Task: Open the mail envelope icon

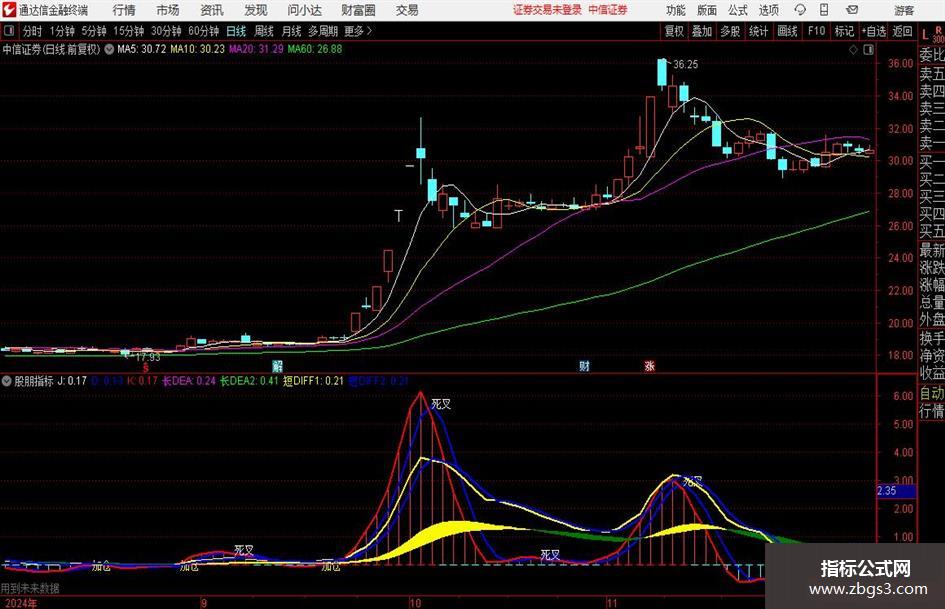Action: [852, 10]
